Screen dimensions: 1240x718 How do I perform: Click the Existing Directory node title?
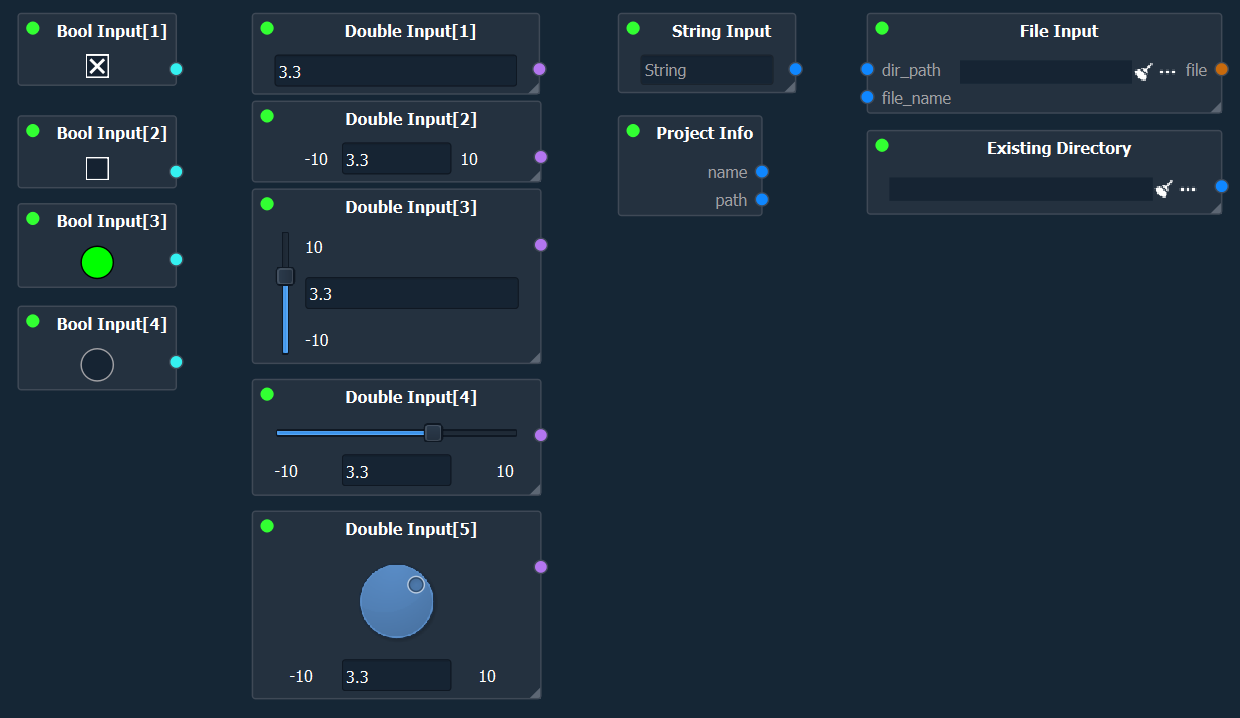point(1059,148)
